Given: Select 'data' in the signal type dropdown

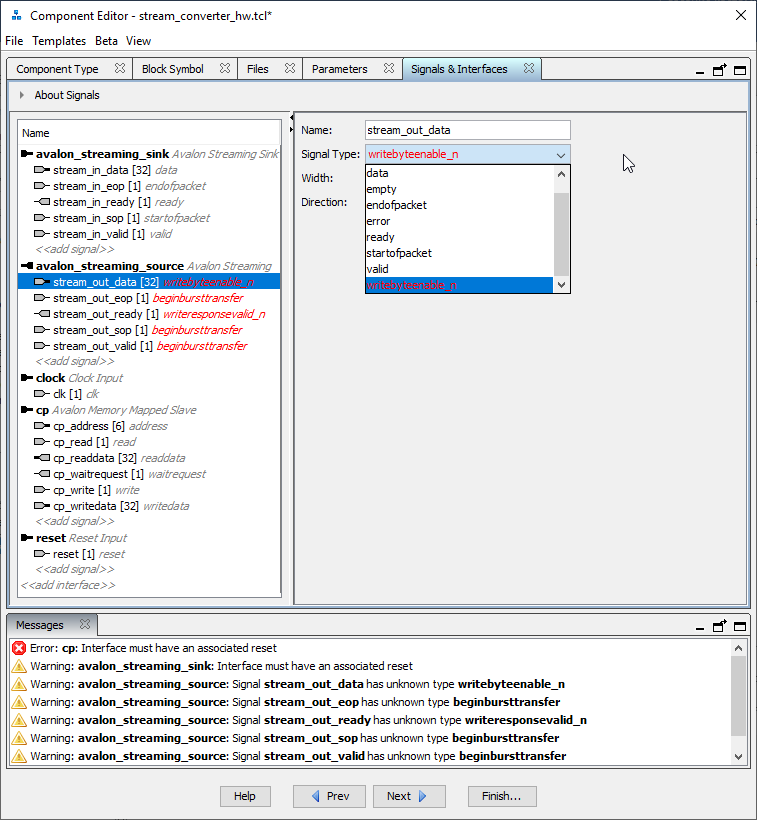Looking at the screenshot, I should [378, 173].
